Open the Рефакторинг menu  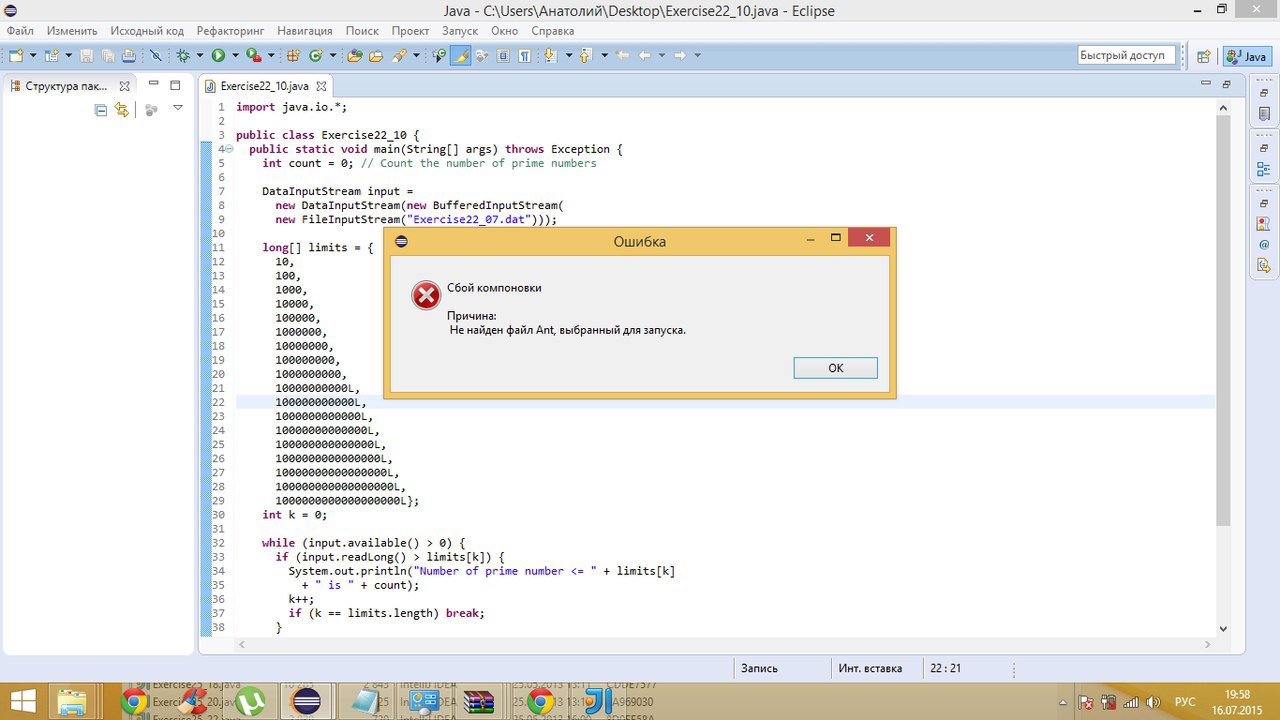(230, 31)
